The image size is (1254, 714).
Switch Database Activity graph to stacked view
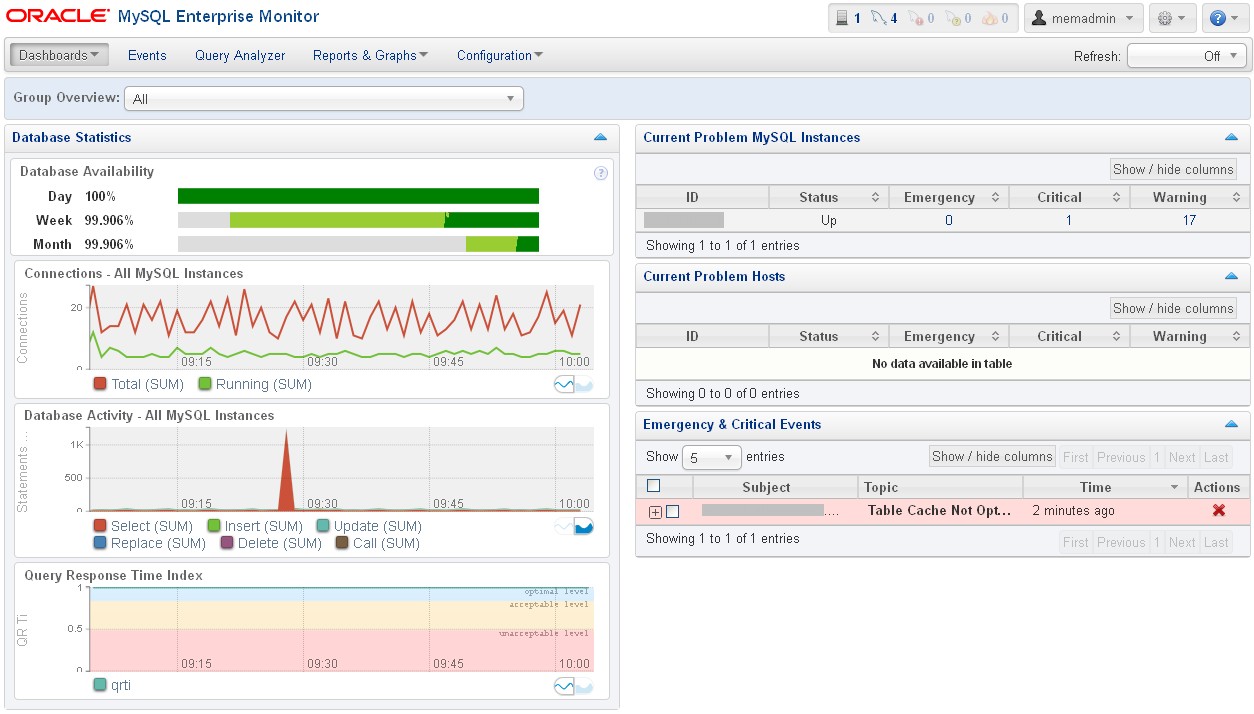pyautogui.click(x=584, y=527)
